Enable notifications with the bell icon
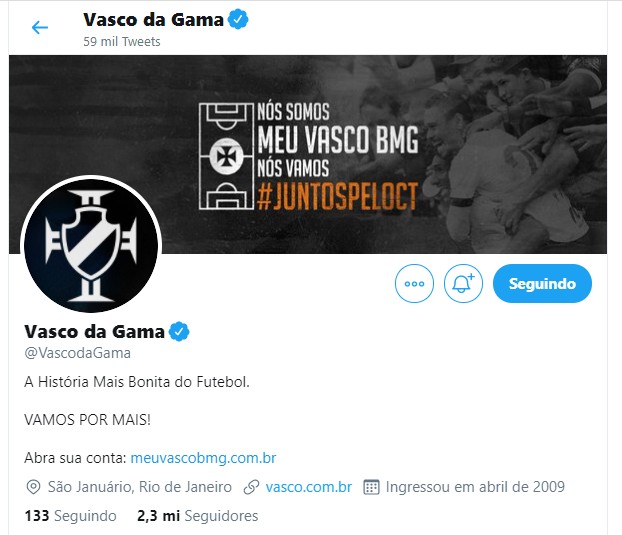622x535 pixels. click(463, 284)
